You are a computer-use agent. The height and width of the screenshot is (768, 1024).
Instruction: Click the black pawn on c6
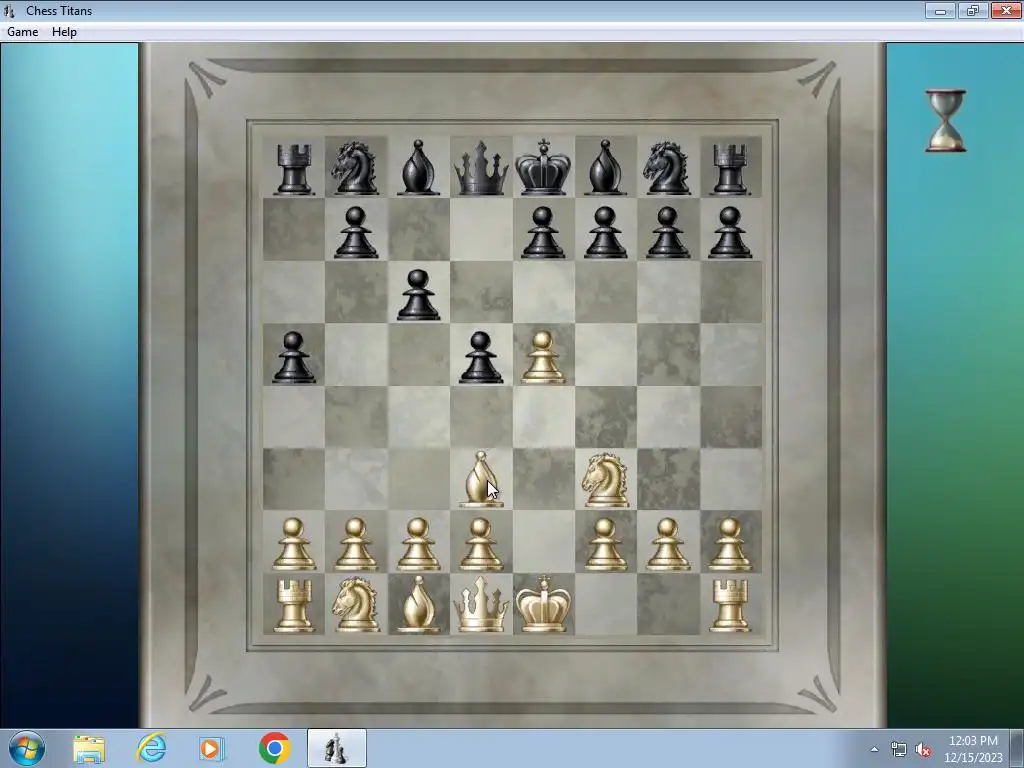pos(418,295)
